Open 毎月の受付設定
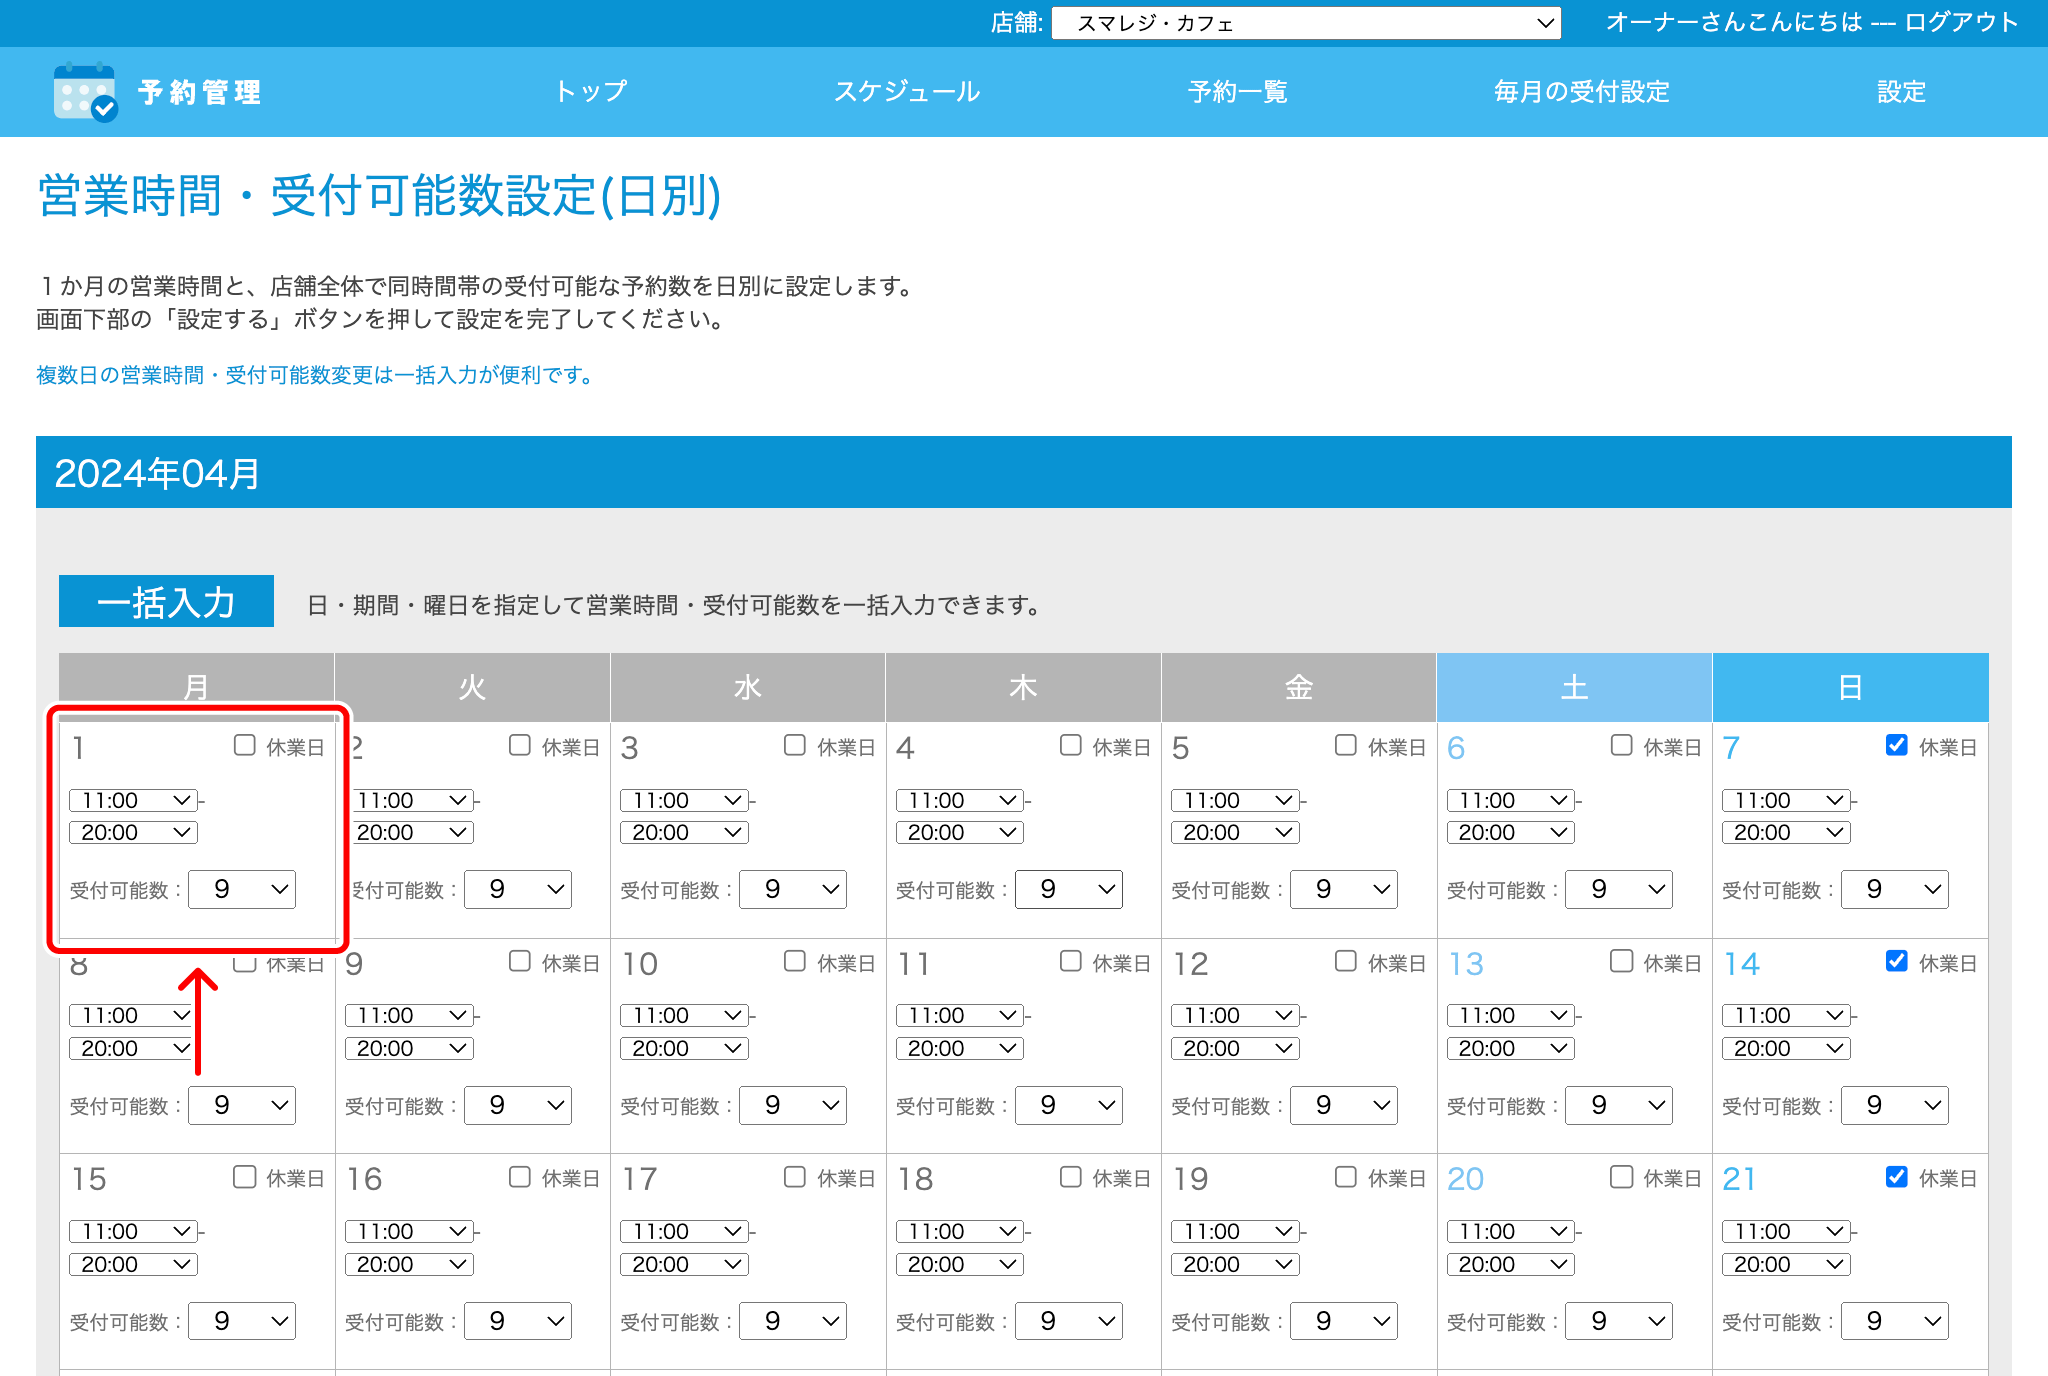The width and height of the screenshot is (2048, 1376). [1580, 91]
